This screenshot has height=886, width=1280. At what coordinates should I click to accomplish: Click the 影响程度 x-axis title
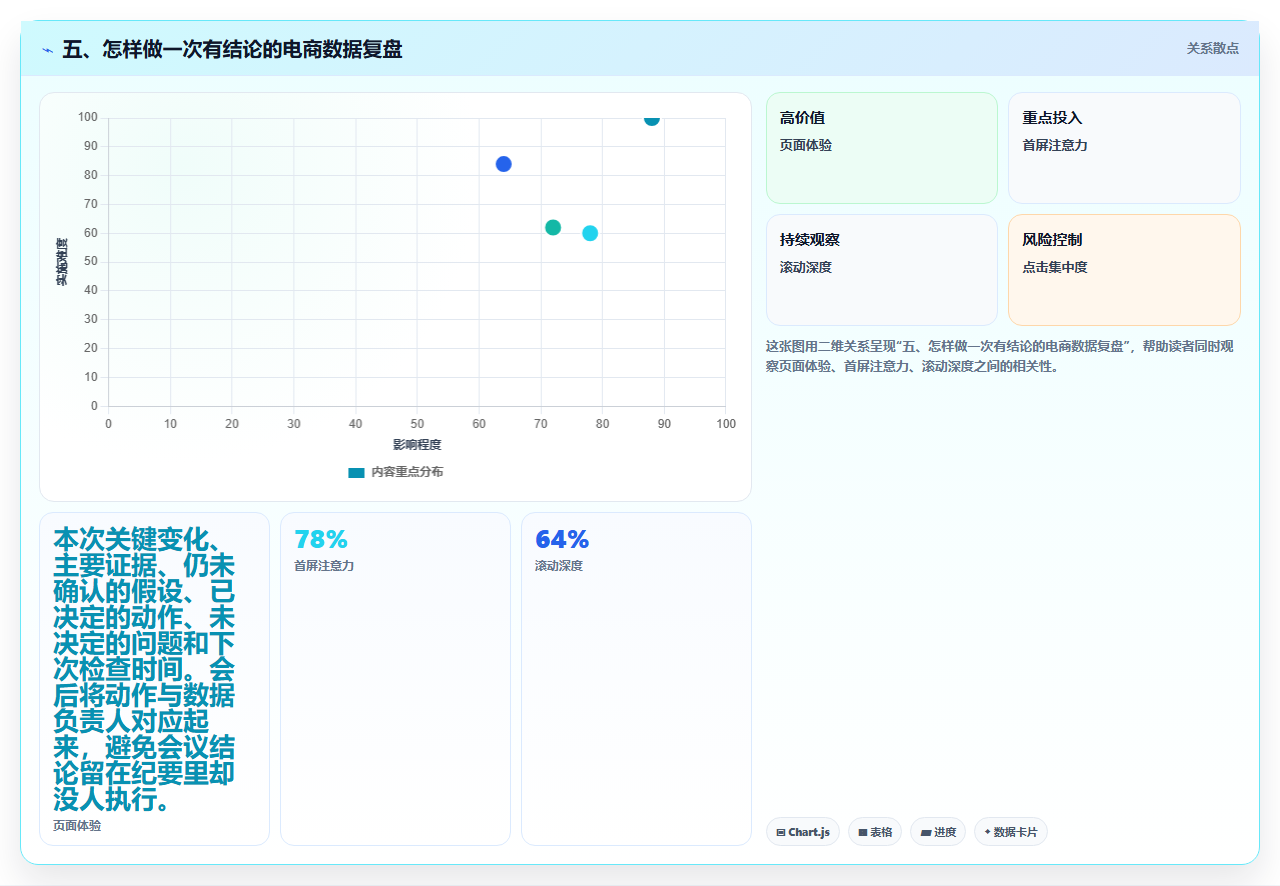(x=417, y=444)
